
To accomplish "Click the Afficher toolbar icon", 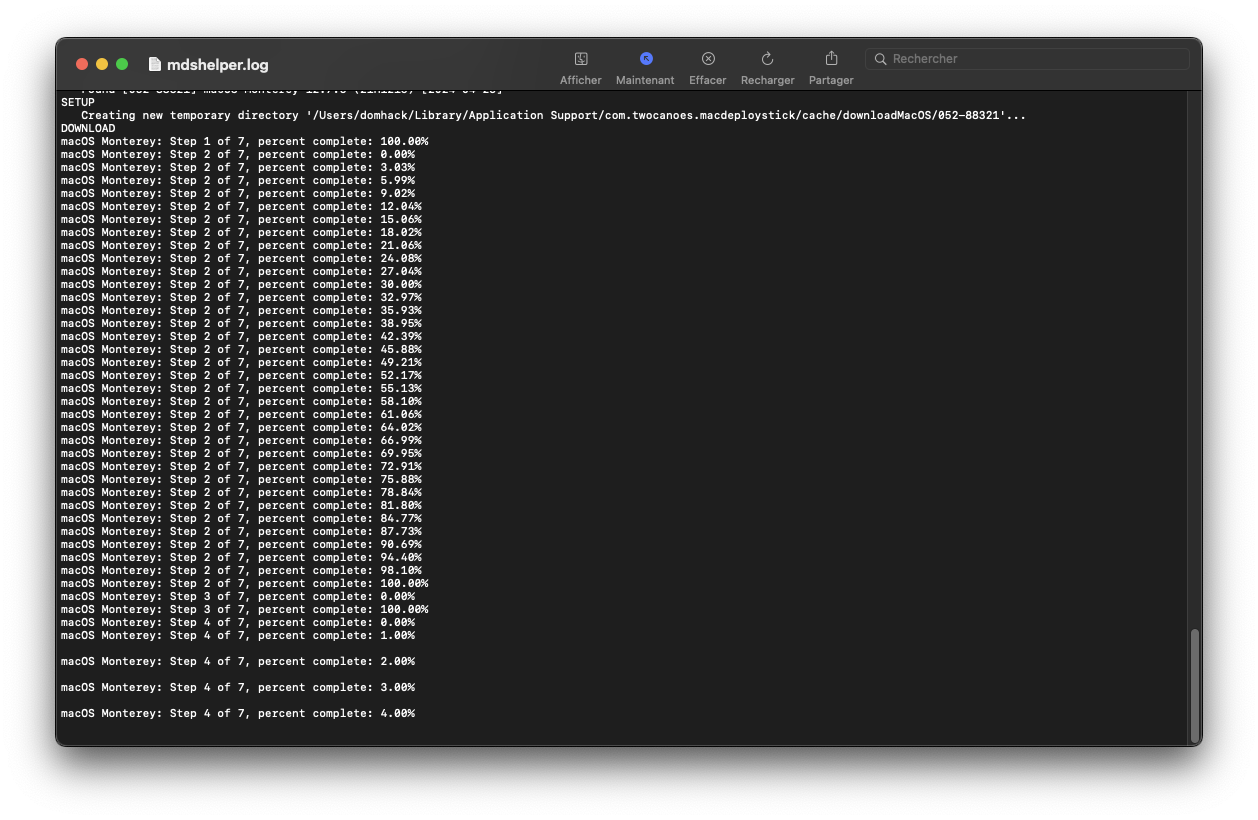I will click(581, 59).
